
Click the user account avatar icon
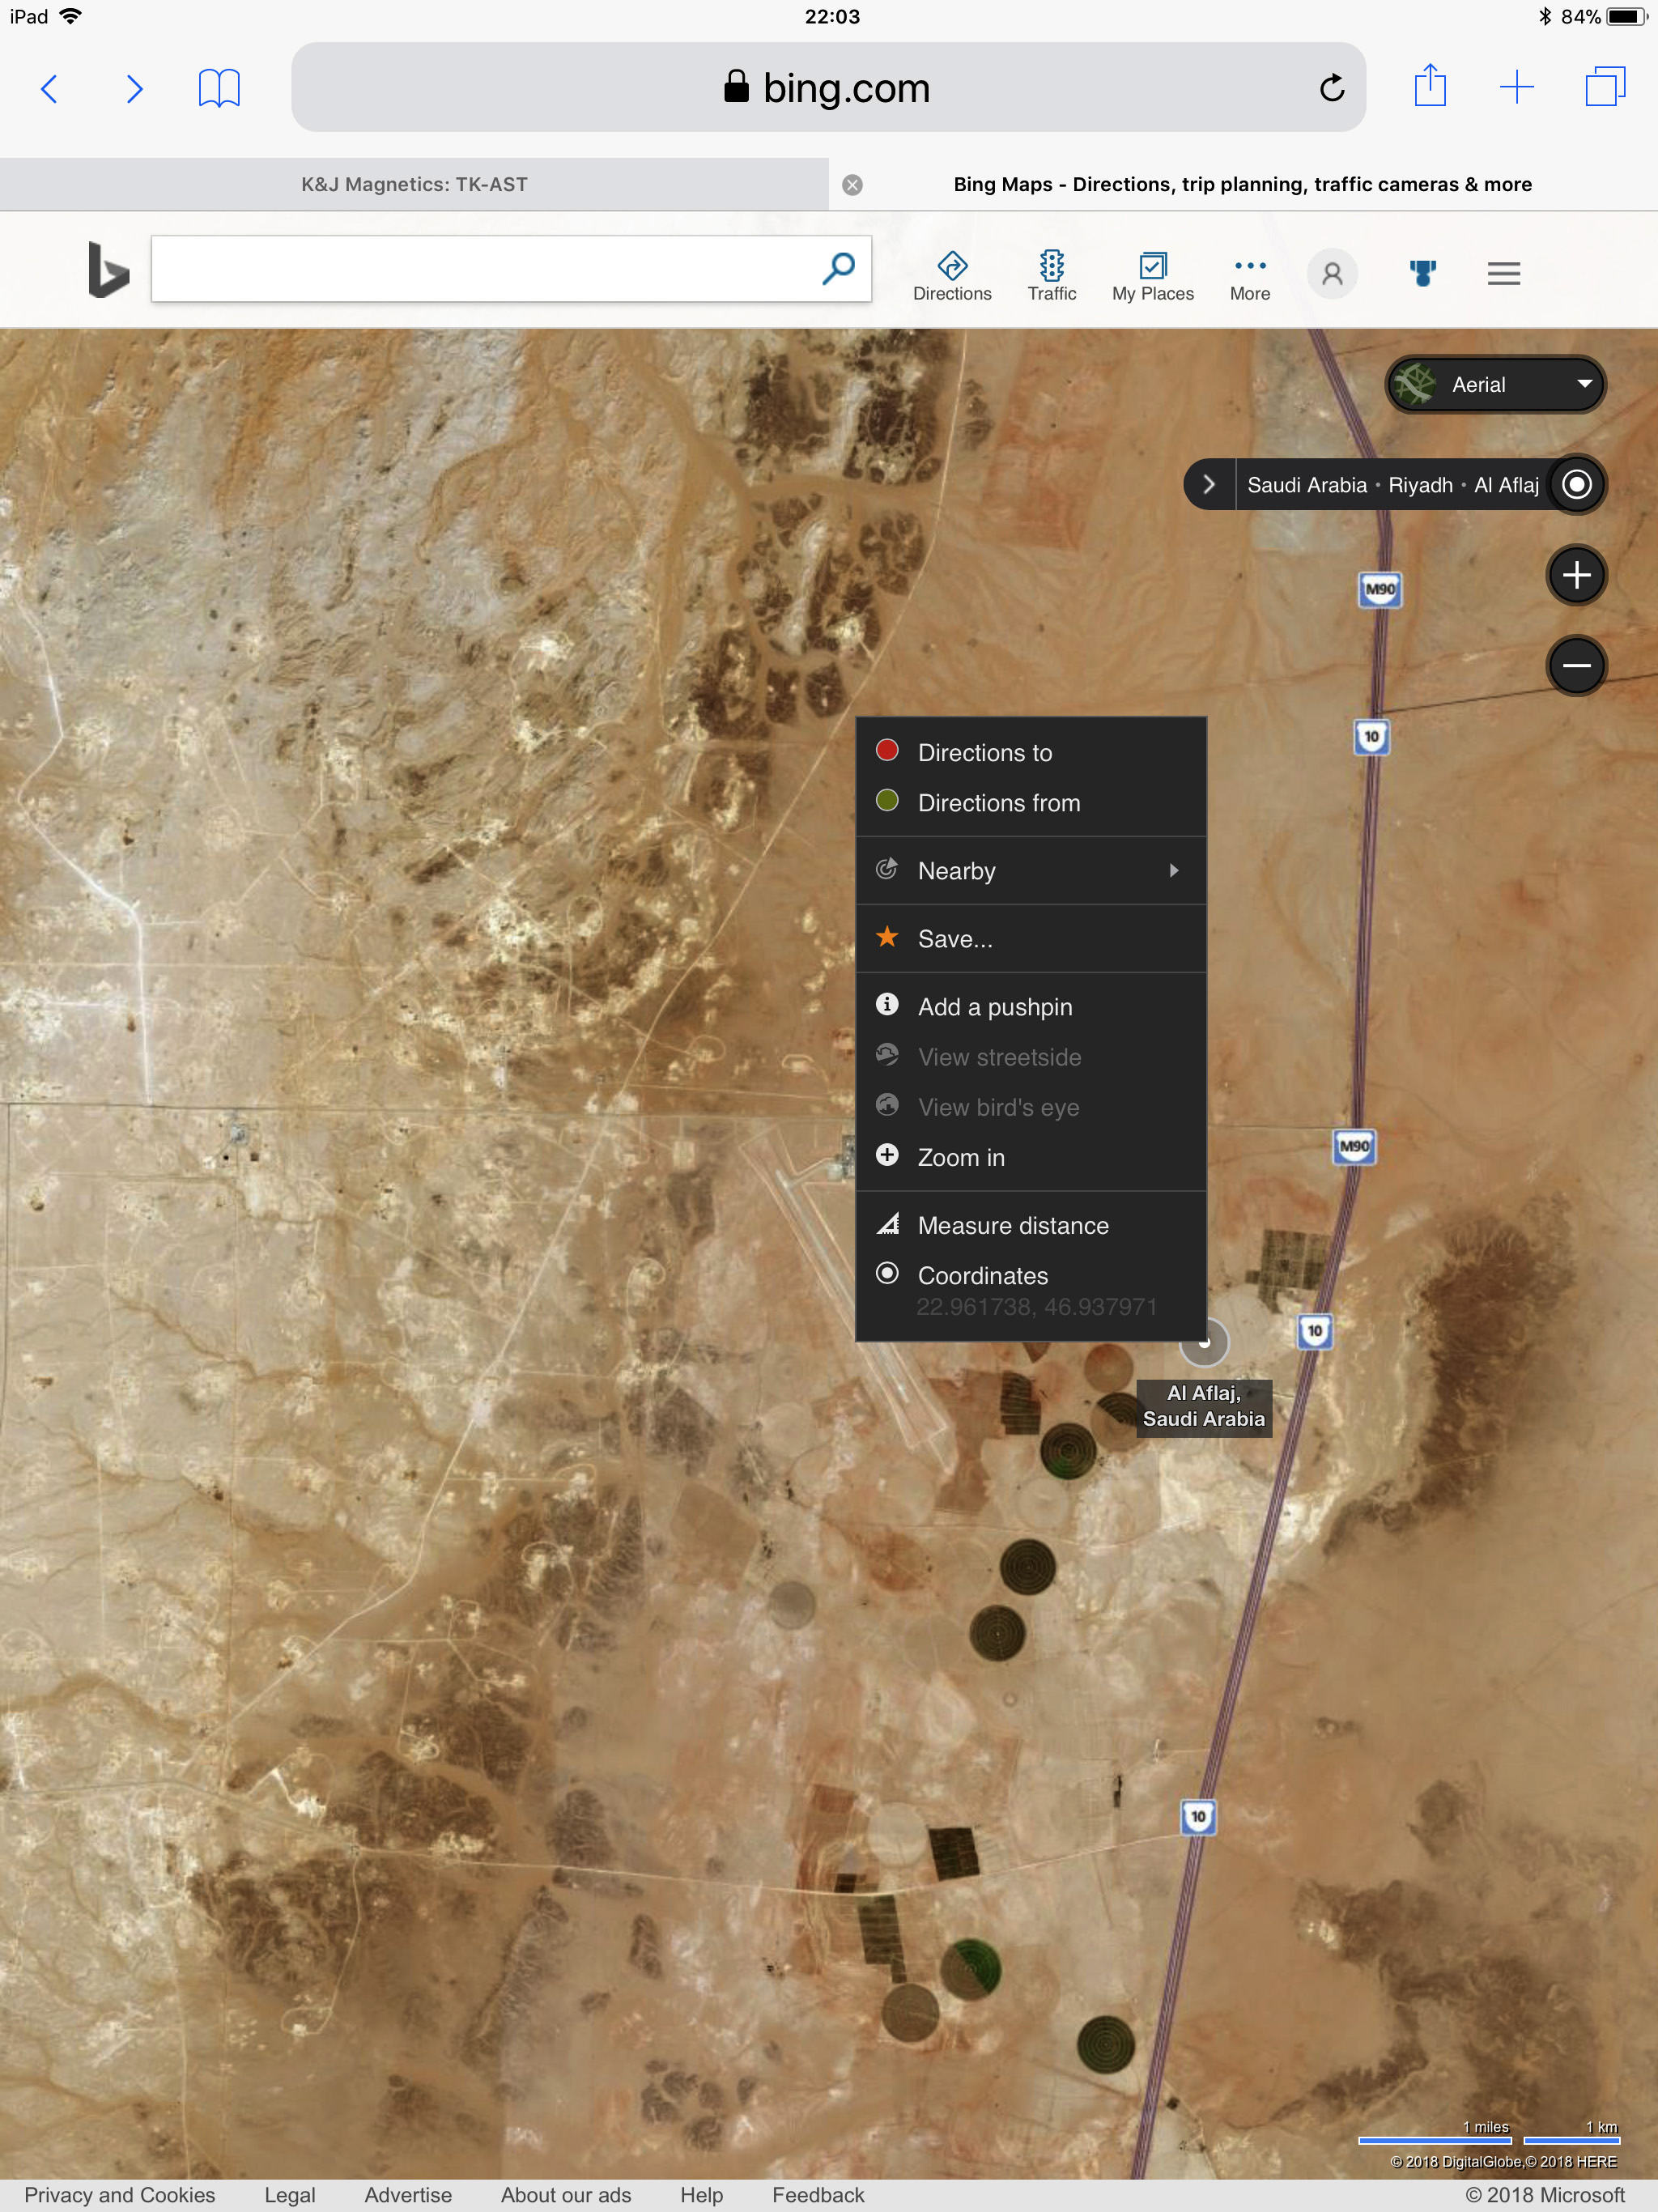tap(1332, 273)
